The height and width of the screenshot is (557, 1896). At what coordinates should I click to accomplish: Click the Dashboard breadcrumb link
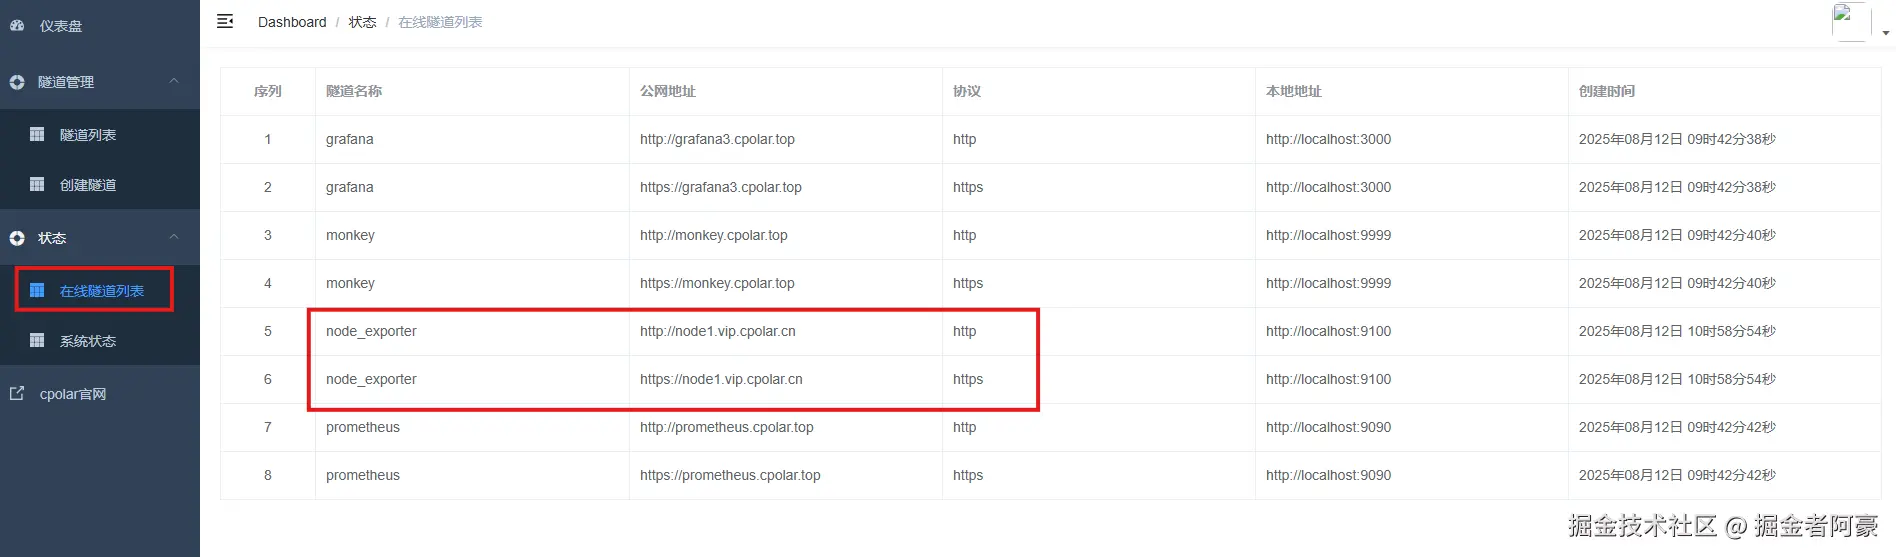pyautogui.click(x=292, y=22)
